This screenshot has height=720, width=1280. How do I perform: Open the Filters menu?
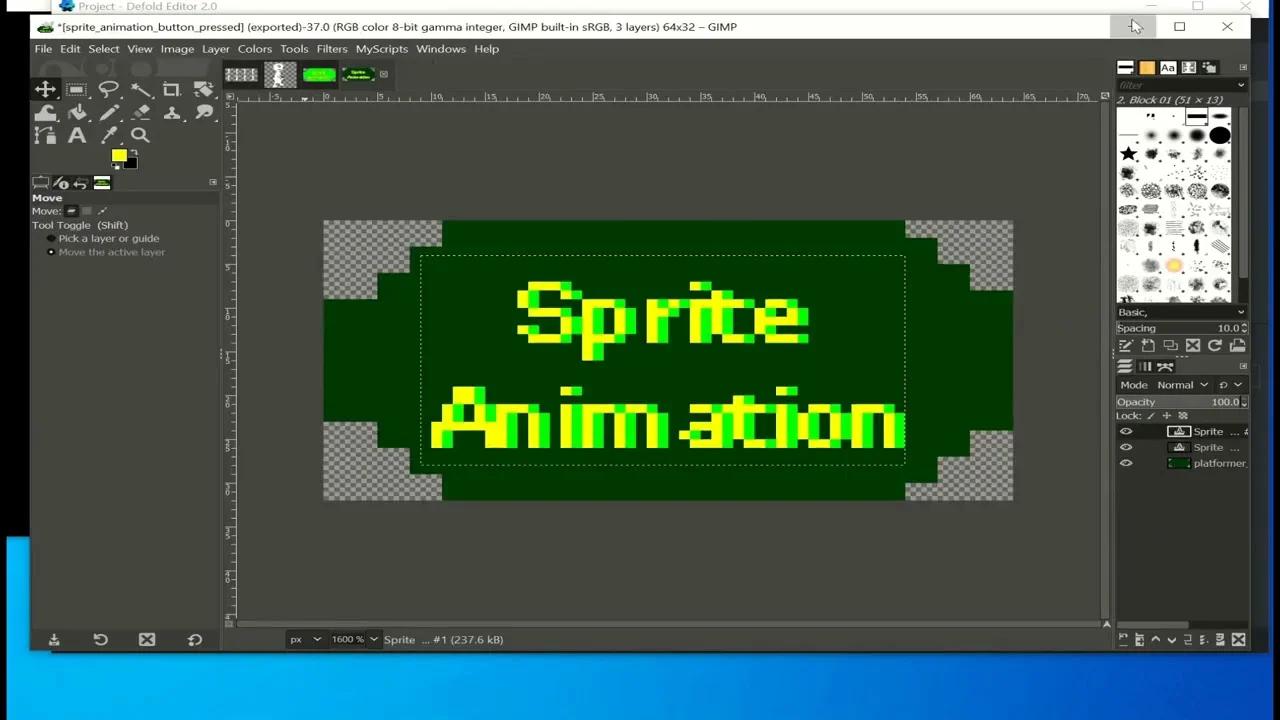[x=331, y=48]
